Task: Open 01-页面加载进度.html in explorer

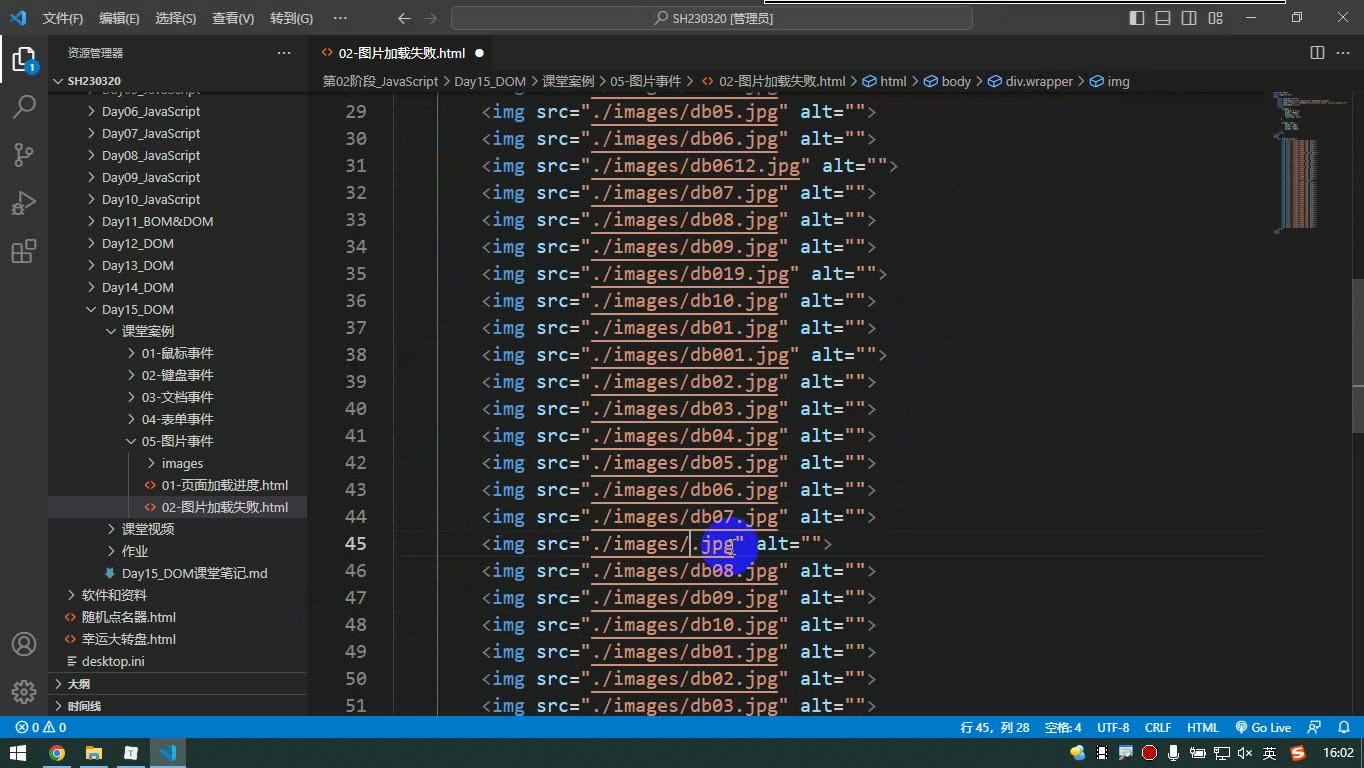Action: coord(224,485)
